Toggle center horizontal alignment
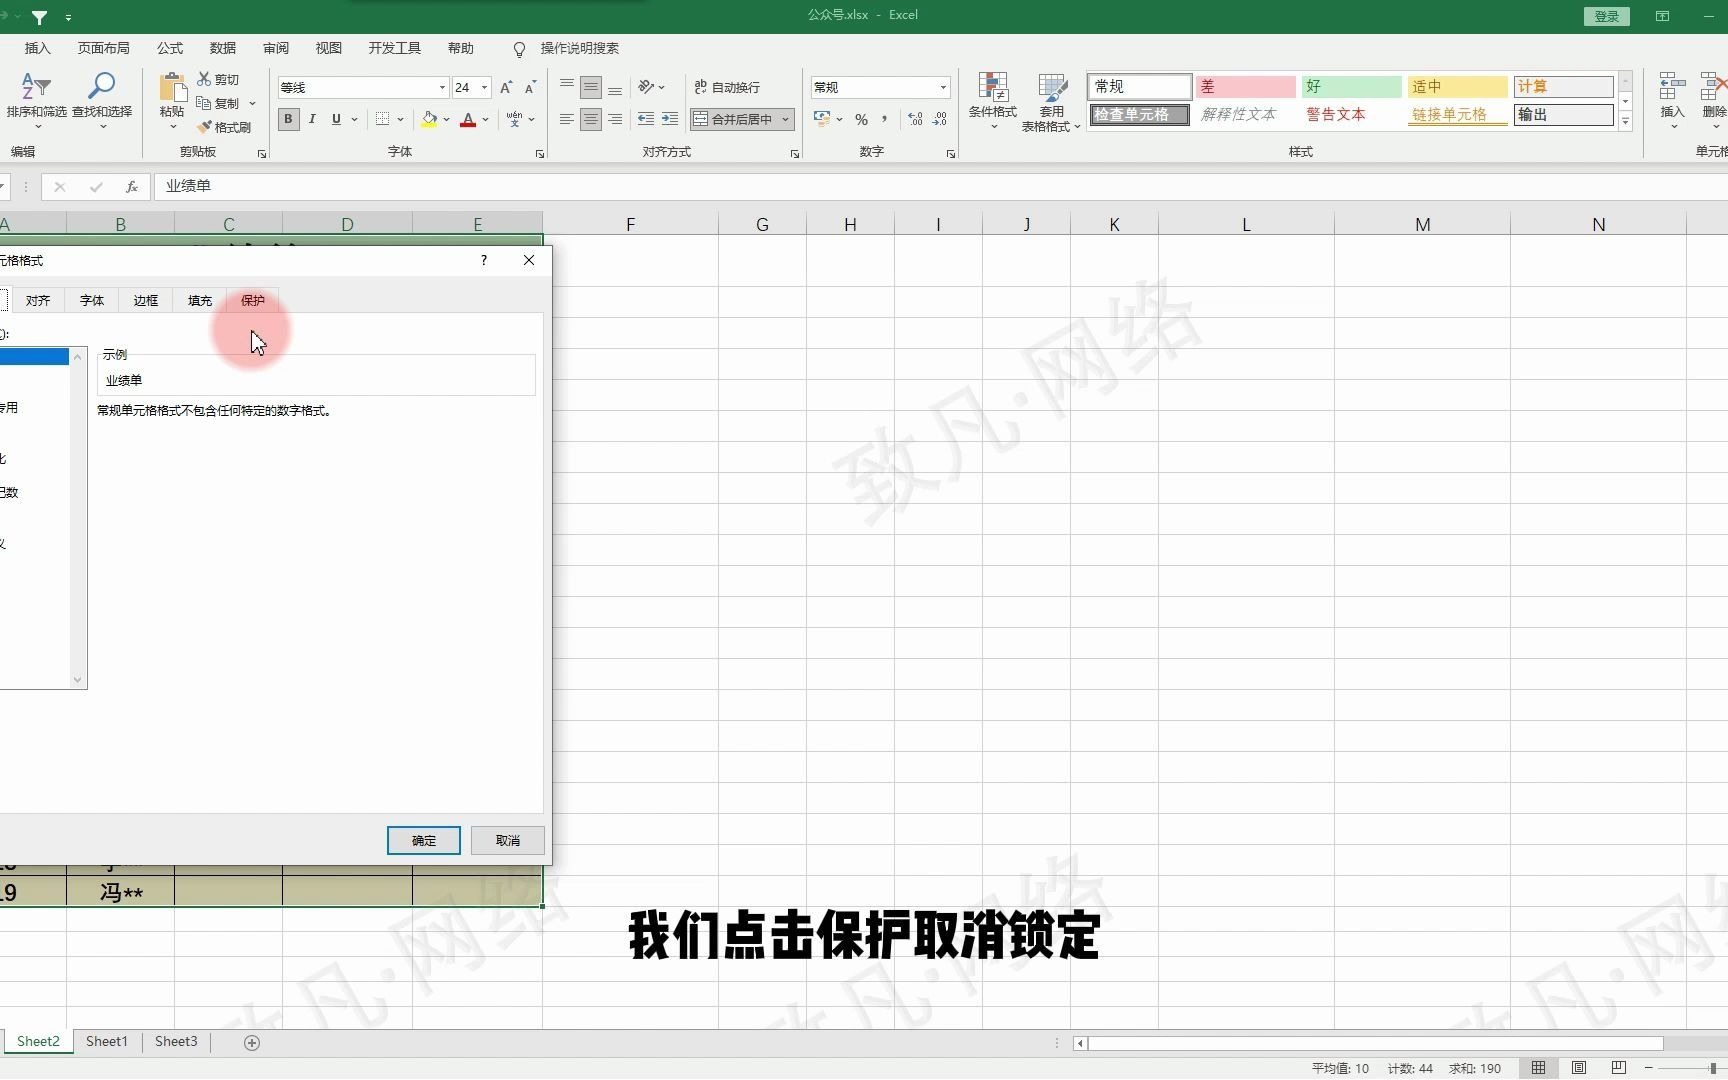 [591, 119]
